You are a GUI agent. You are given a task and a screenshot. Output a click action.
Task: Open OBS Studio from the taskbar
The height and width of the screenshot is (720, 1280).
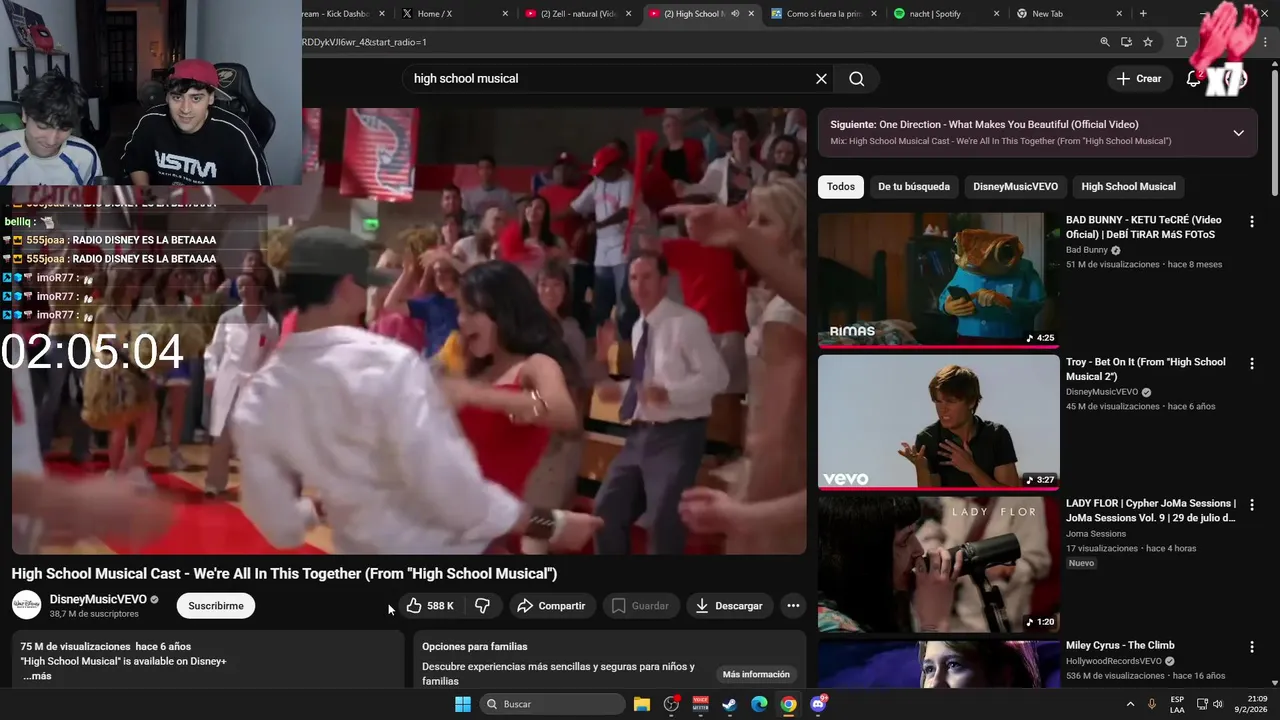click(671, 704)
